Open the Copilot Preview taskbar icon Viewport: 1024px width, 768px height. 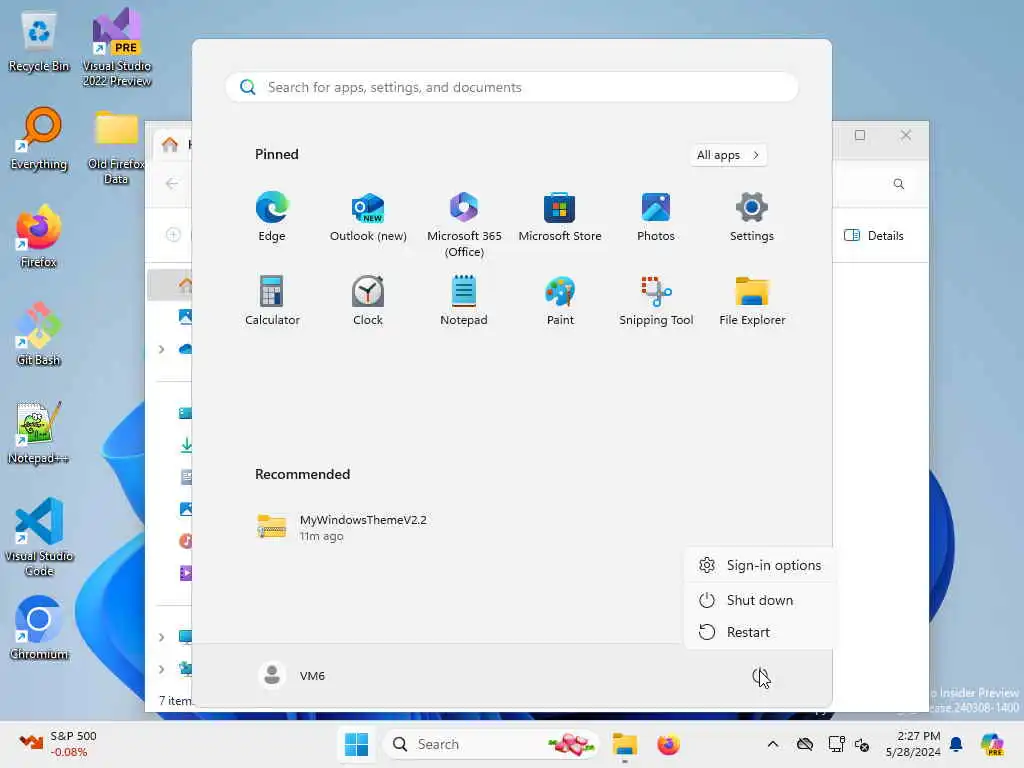click(x=992, y=744)
